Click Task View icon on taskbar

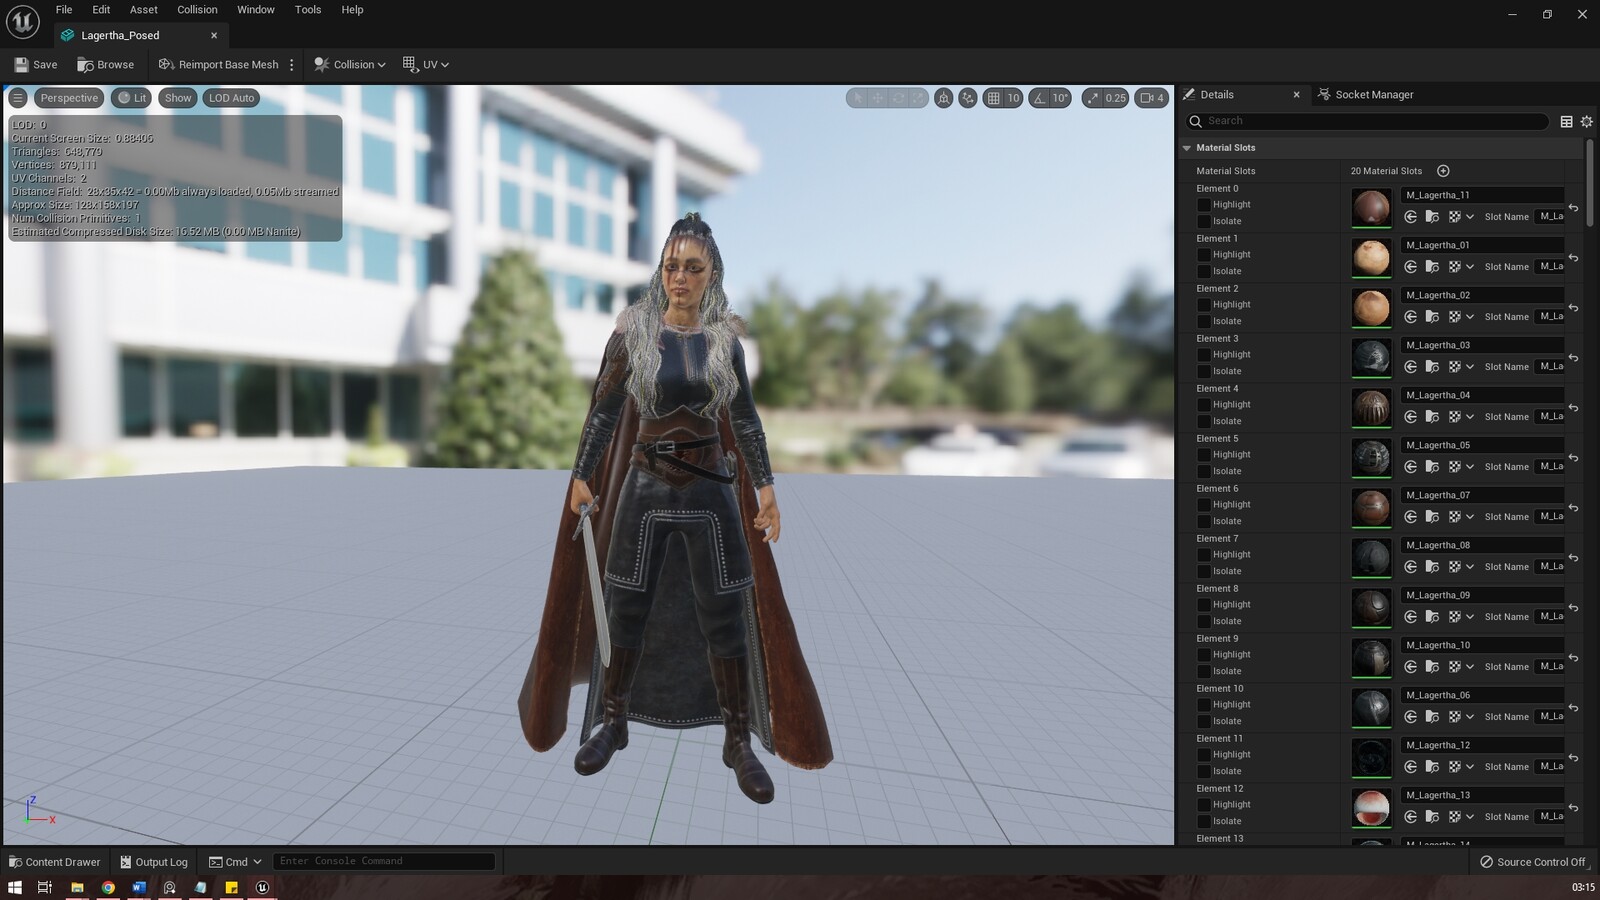tap(45, 887)
